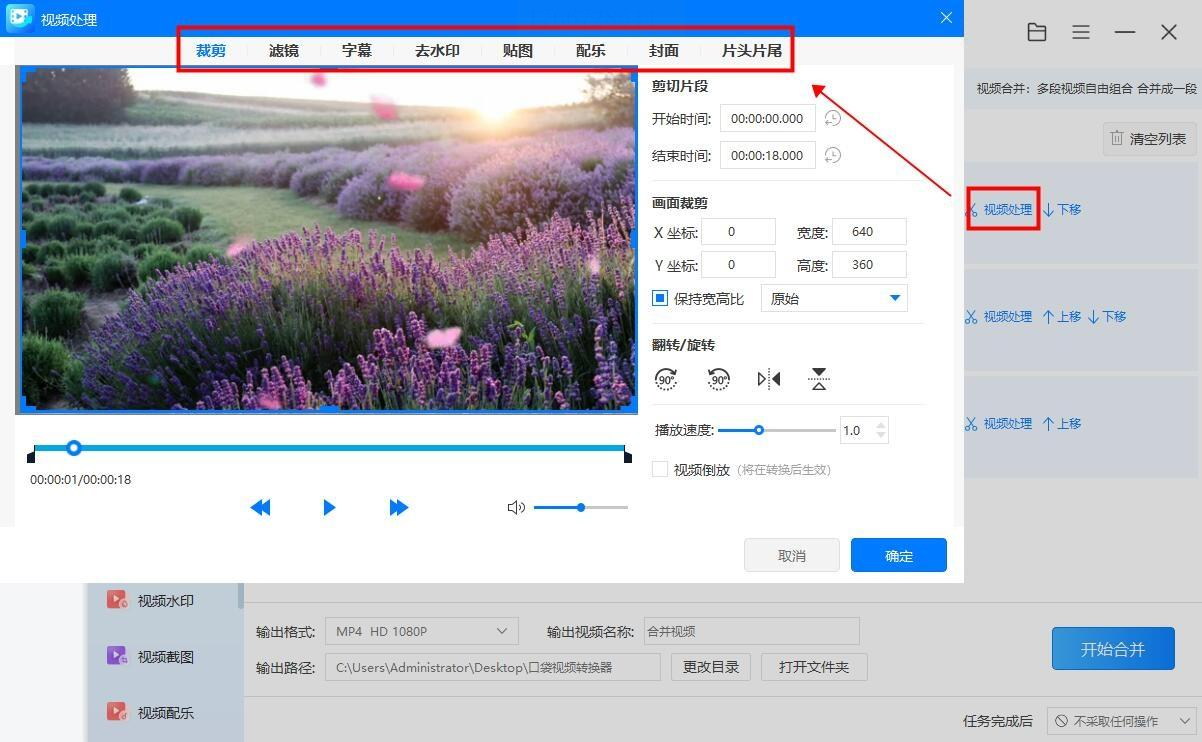Open the 任务完成后 action dropdown

(x=1121, y=721)
